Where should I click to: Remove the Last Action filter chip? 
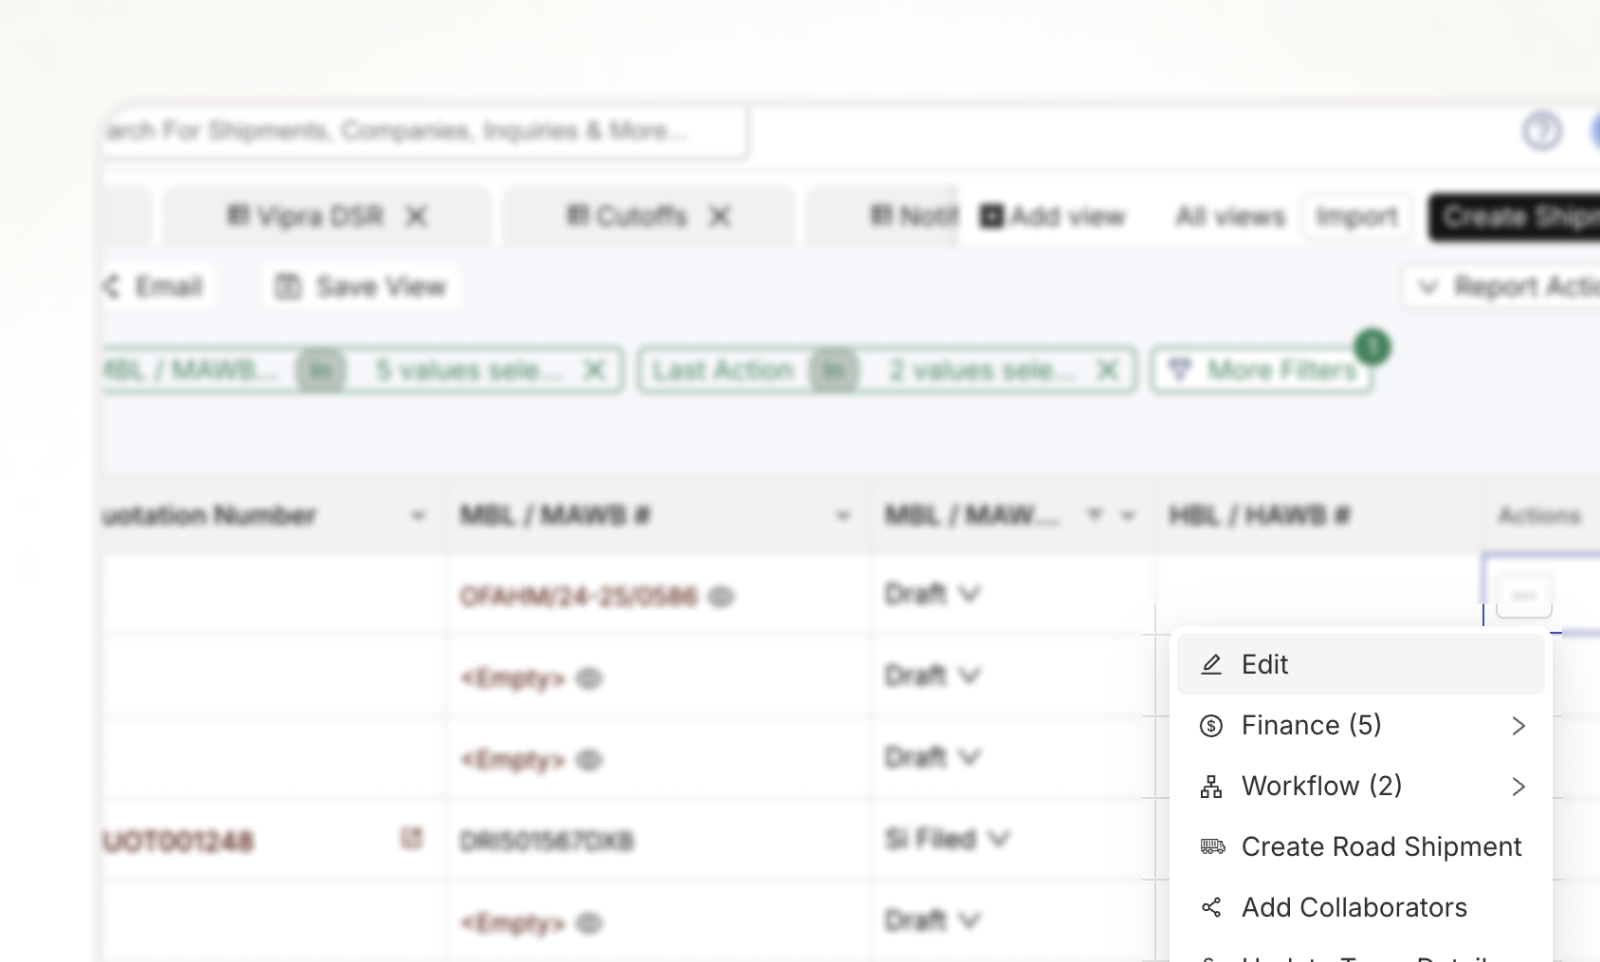(1108, 370)
